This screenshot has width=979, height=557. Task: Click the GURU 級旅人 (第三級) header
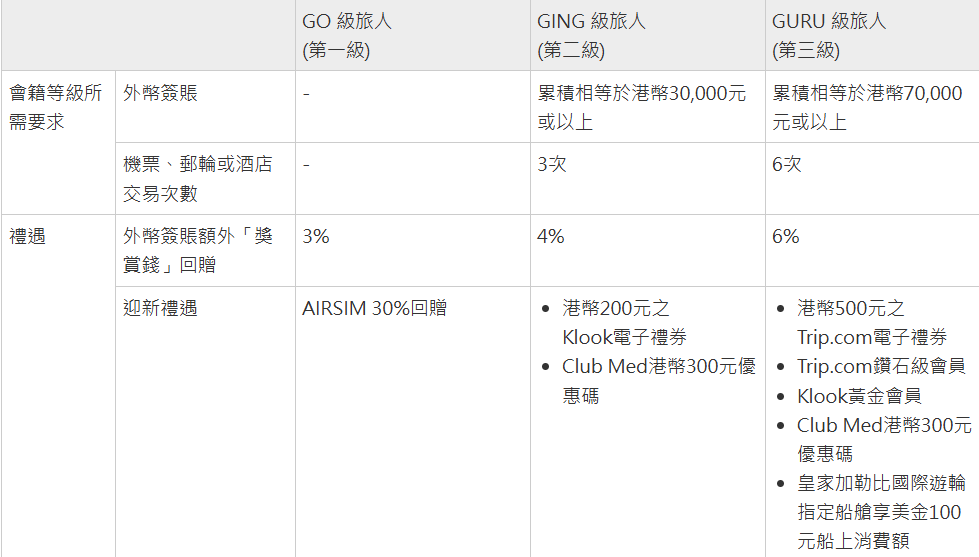coord(872,35)
